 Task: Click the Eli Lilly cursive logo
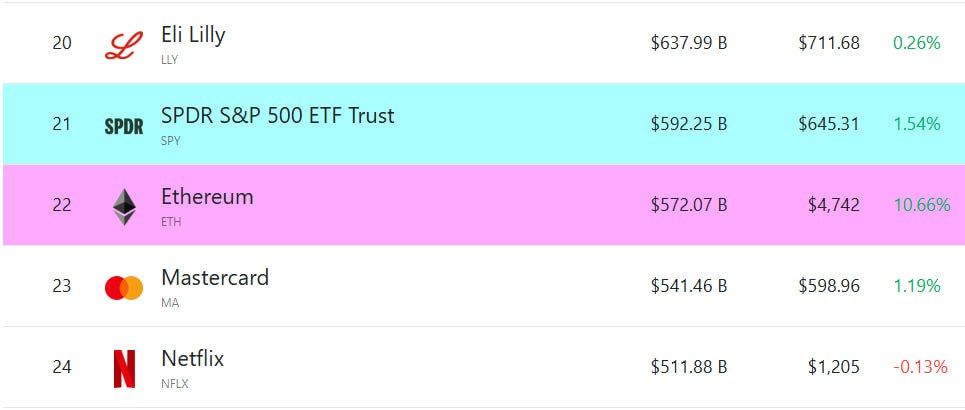(x=124, y=46)
